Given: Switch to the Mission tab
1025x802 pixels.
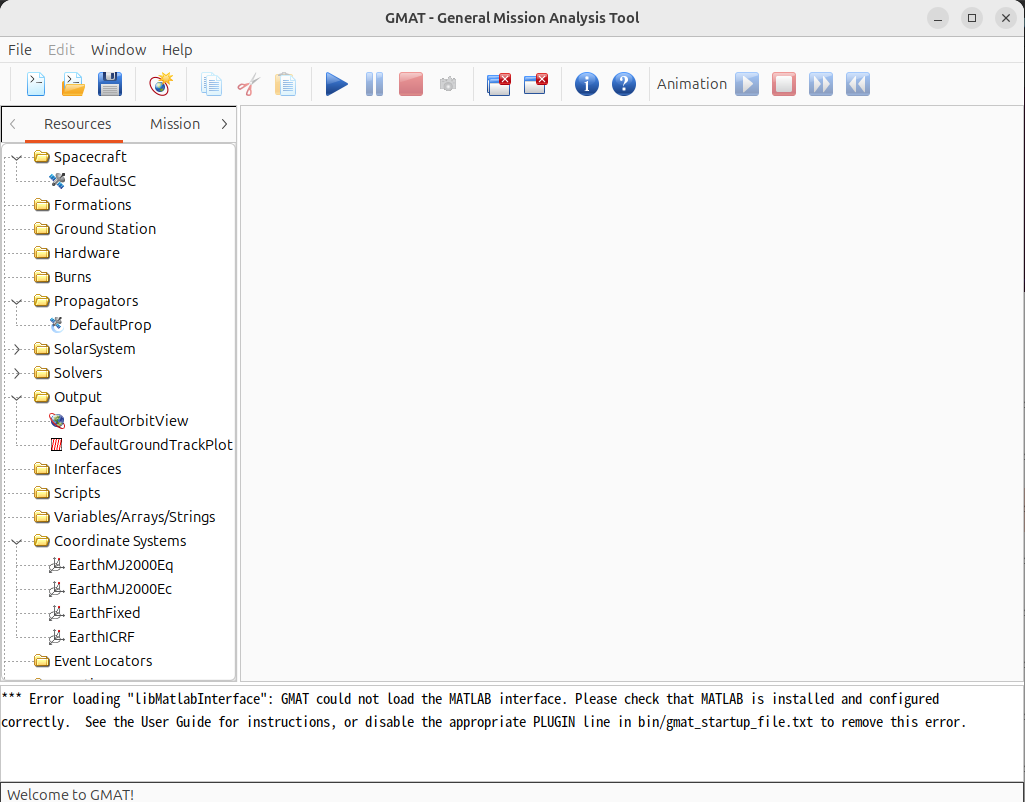Looking at the screenshot, I should [175, 124].
